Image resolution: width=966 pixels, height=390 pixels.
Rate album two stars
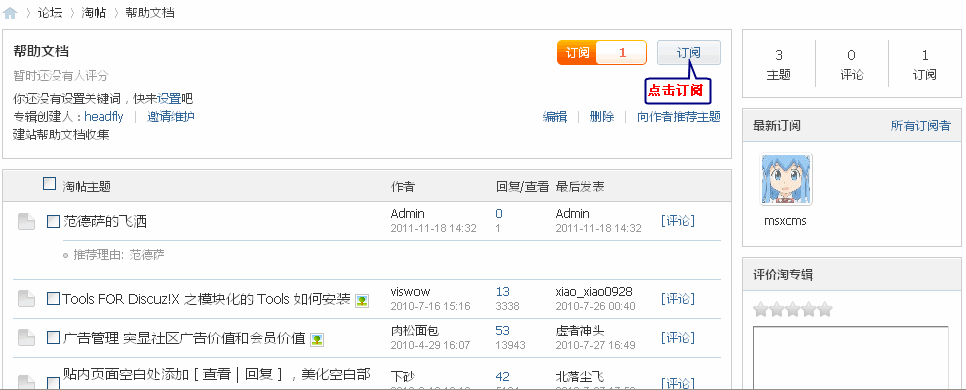tap(777, 309)
